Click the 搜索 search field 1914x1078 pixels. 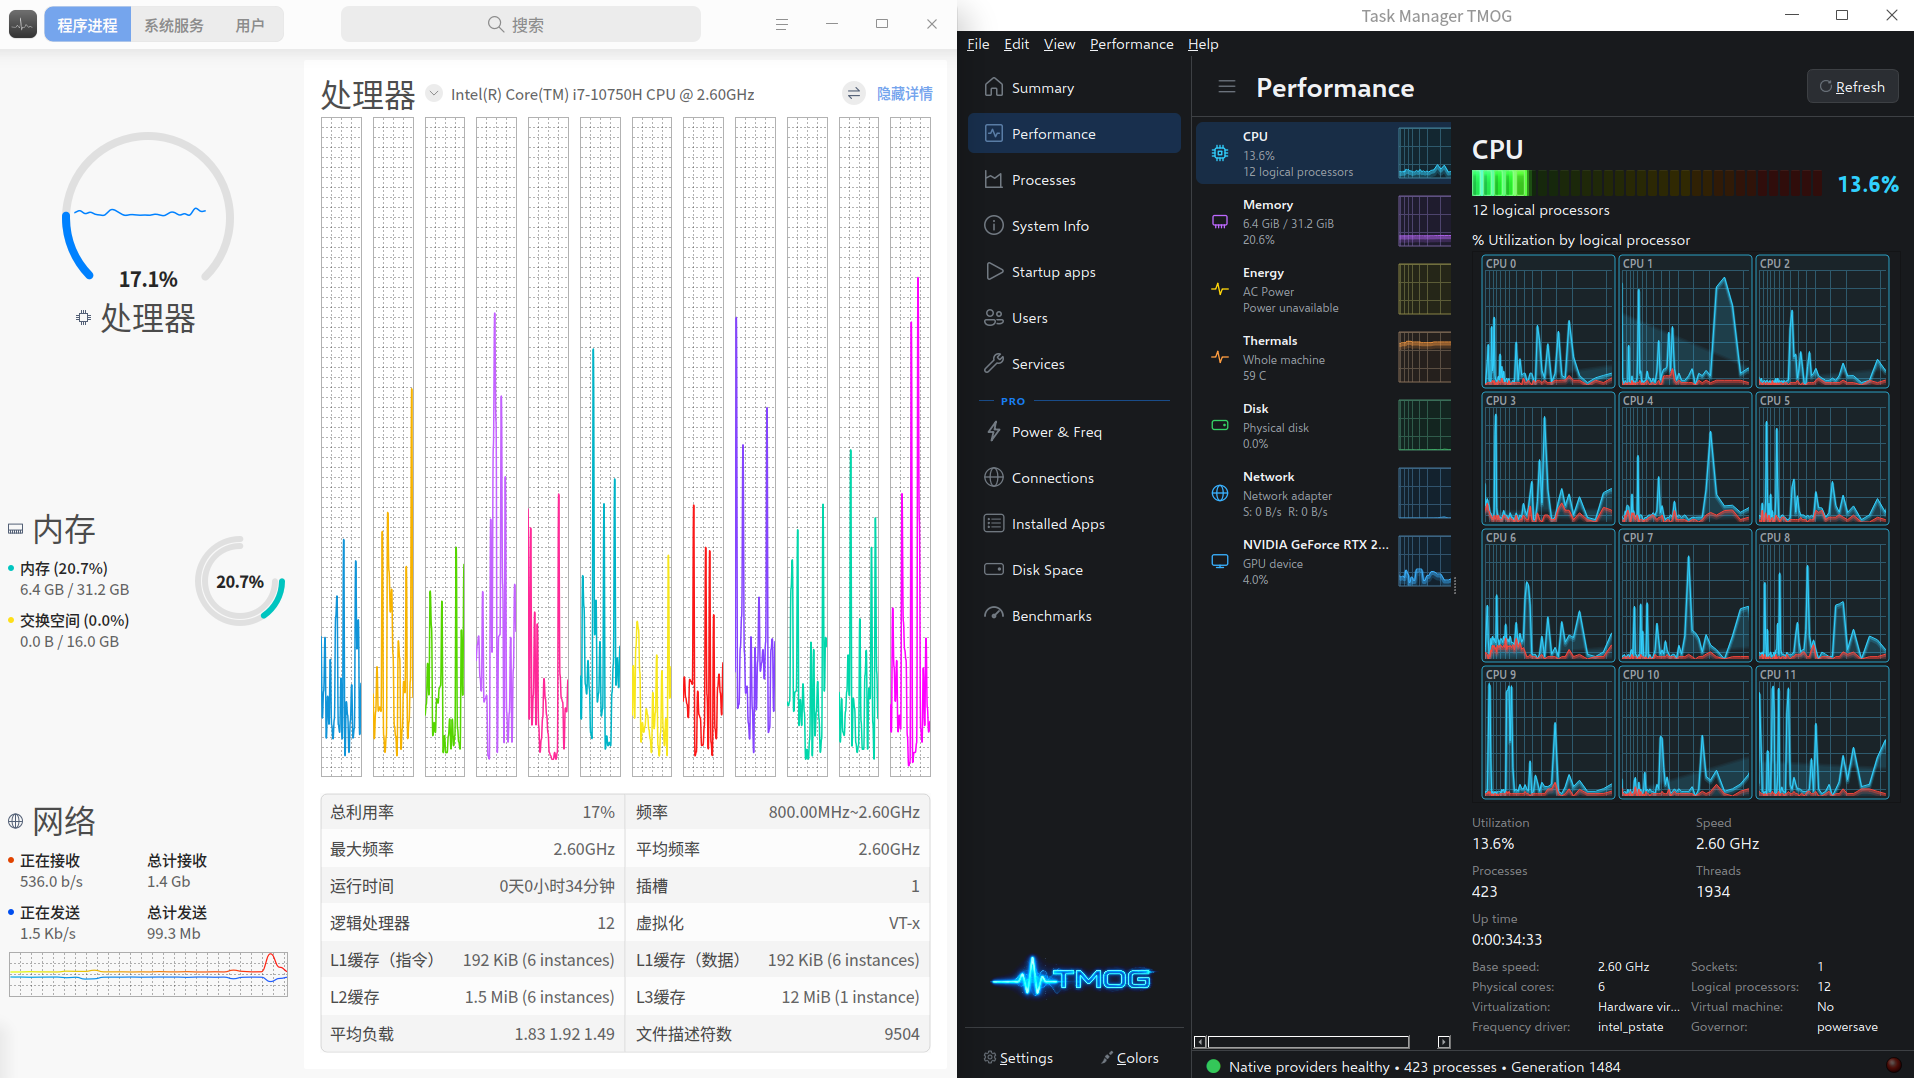coord(520,24)
